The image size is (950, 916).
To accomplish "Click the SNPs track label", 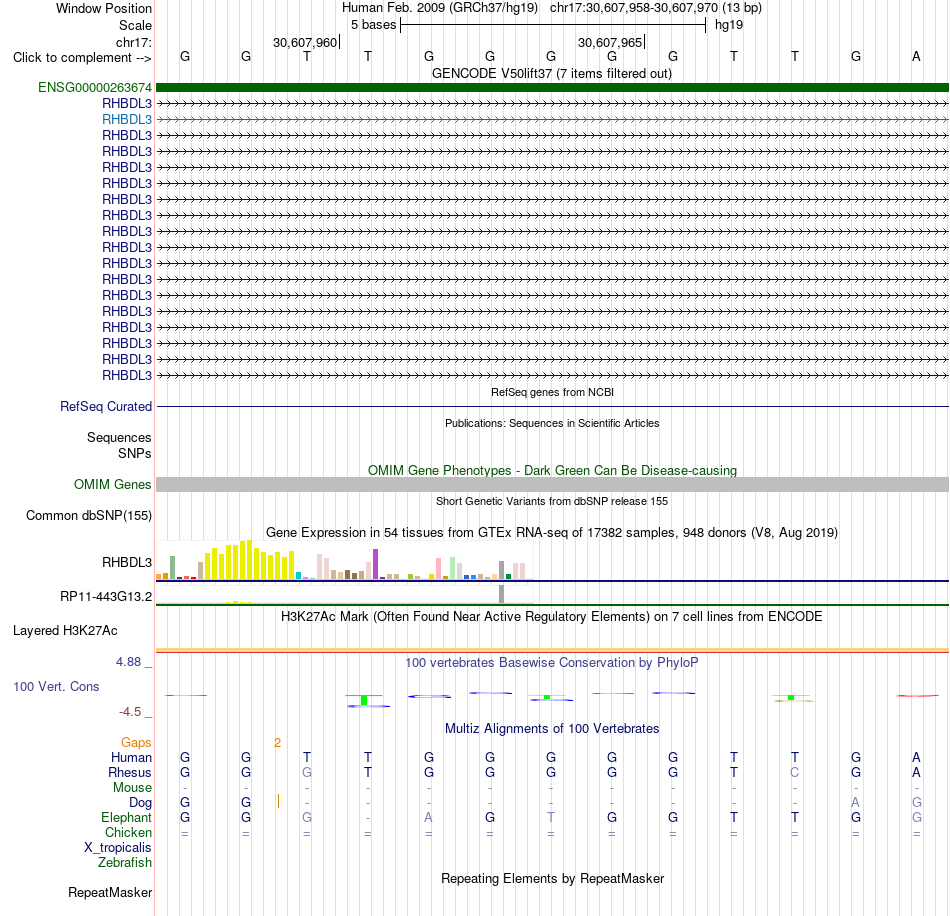I will tap(135, 453).
